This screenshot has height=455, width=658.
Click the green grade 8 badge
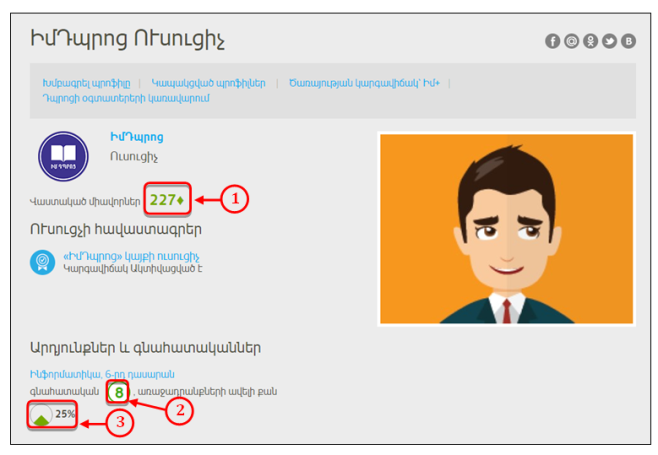118,392
